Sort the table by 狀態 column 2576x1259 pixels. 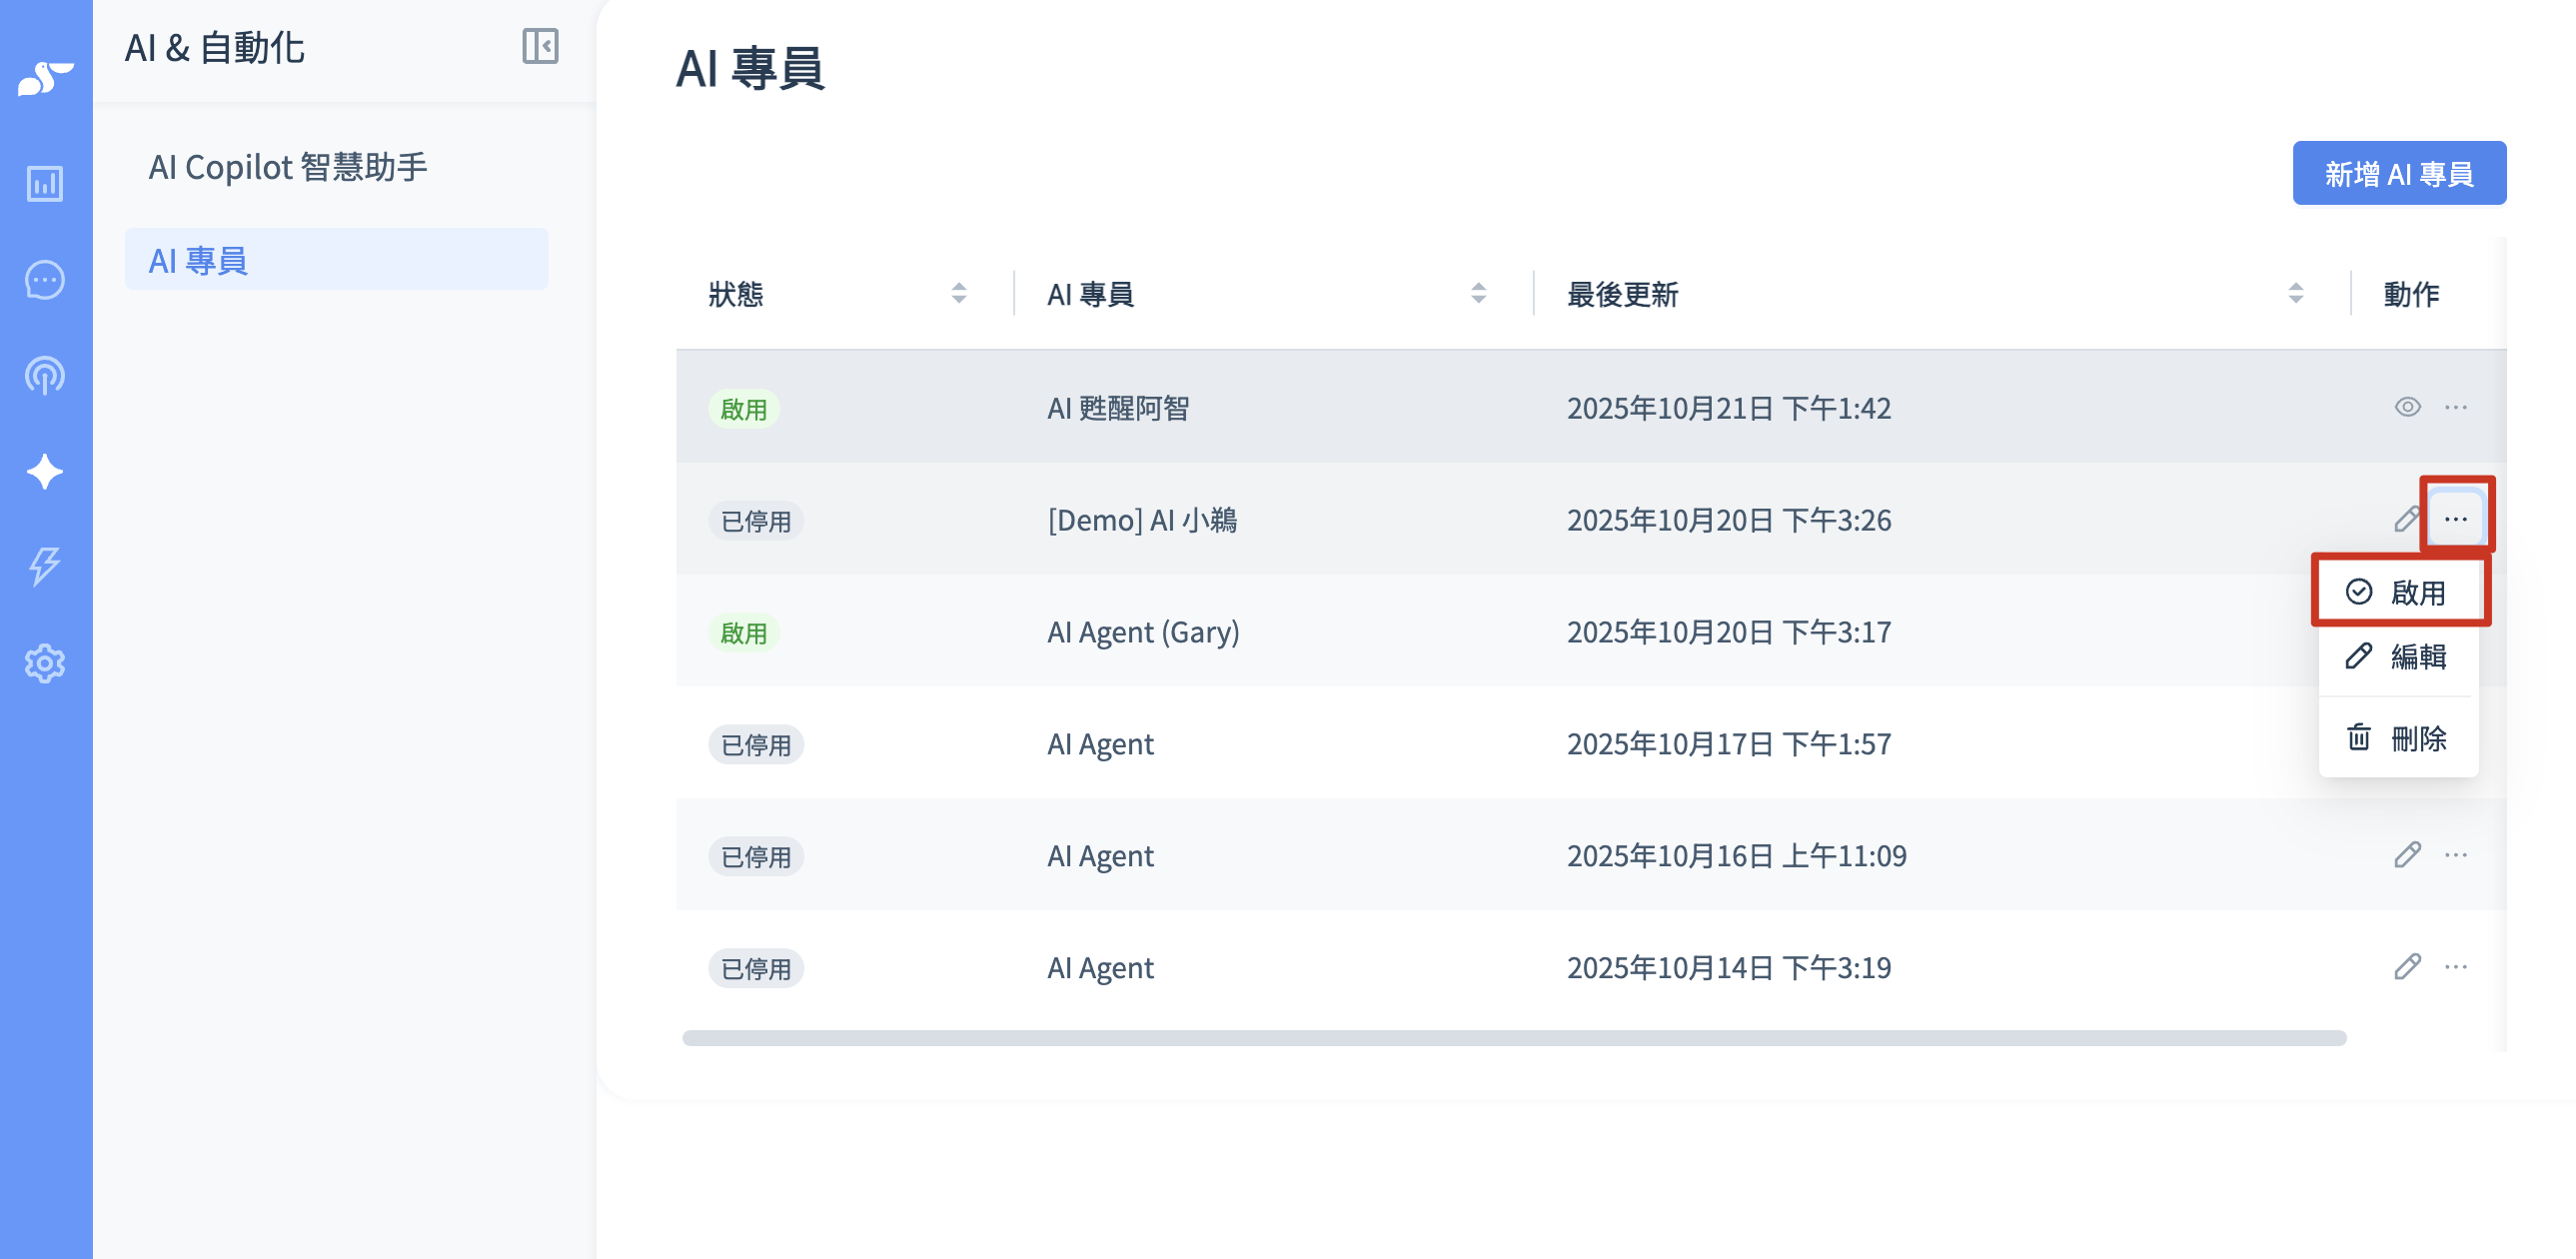959,293
